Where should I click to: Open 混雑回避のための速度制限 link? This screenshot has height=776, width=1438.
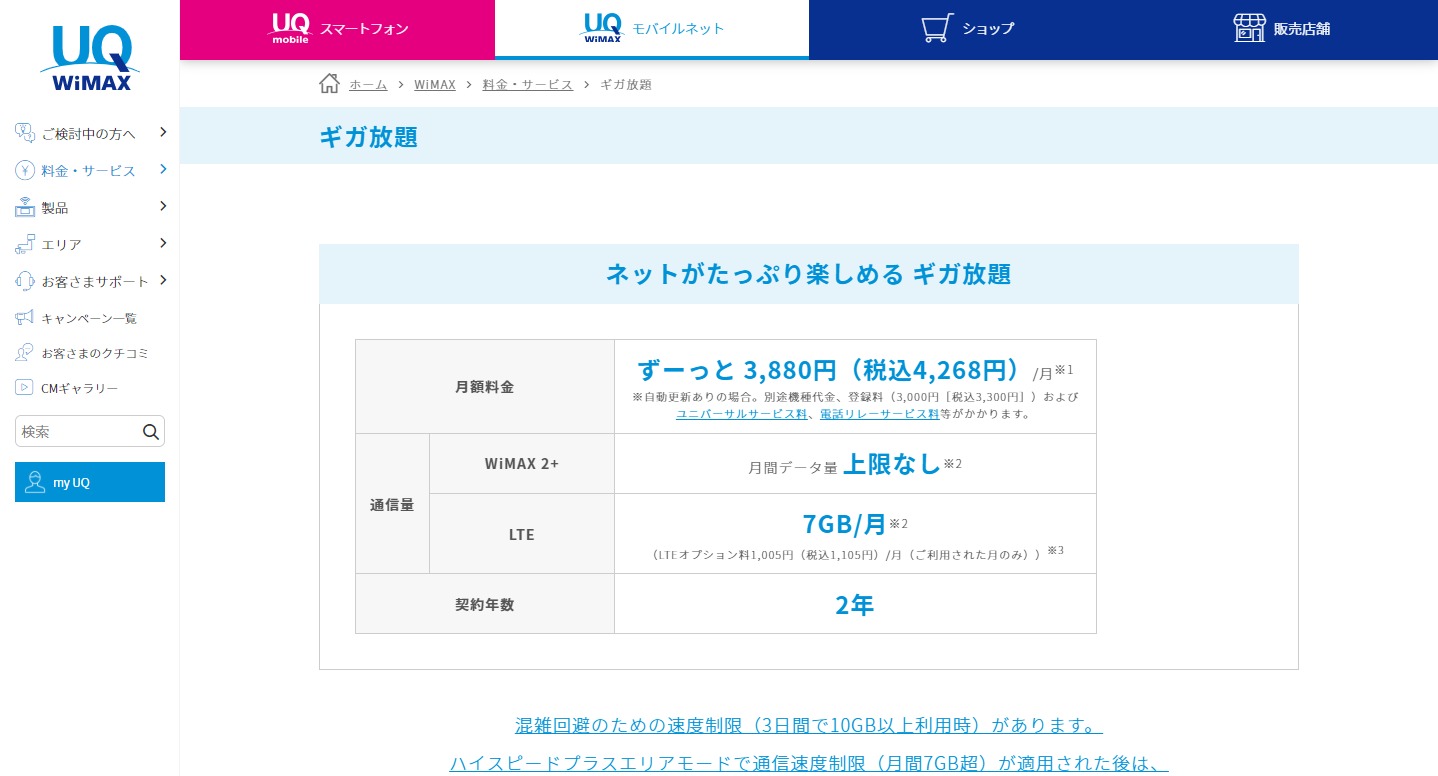809,724
